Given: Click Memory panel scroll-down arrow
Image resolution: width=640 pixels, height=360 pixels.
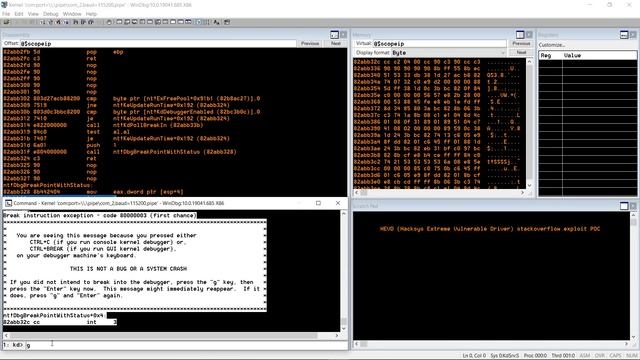Looking at the screenshot, I should click(x=529, y=185).
